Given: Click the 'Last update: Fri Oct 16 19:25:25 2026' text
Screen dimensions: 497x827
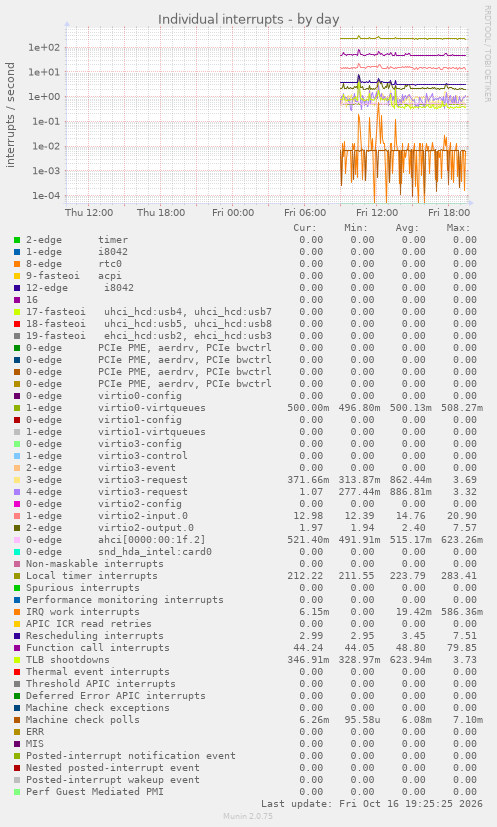Looking at the screenshot, I should [372, 804].
